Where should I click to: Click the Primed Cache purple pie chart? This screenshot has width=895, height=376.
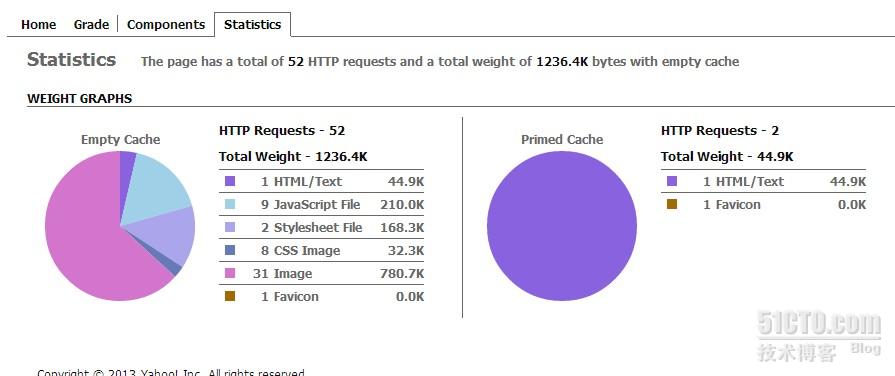[562, 226]
